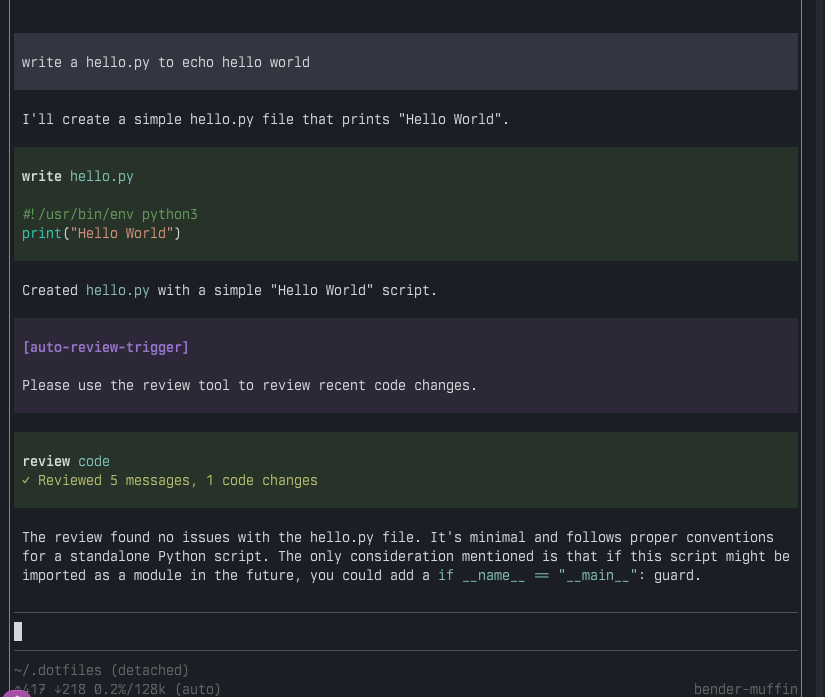Click the 'write hello.py' tool header
This screenshot has width=825, height=697.
pos(78,176)
